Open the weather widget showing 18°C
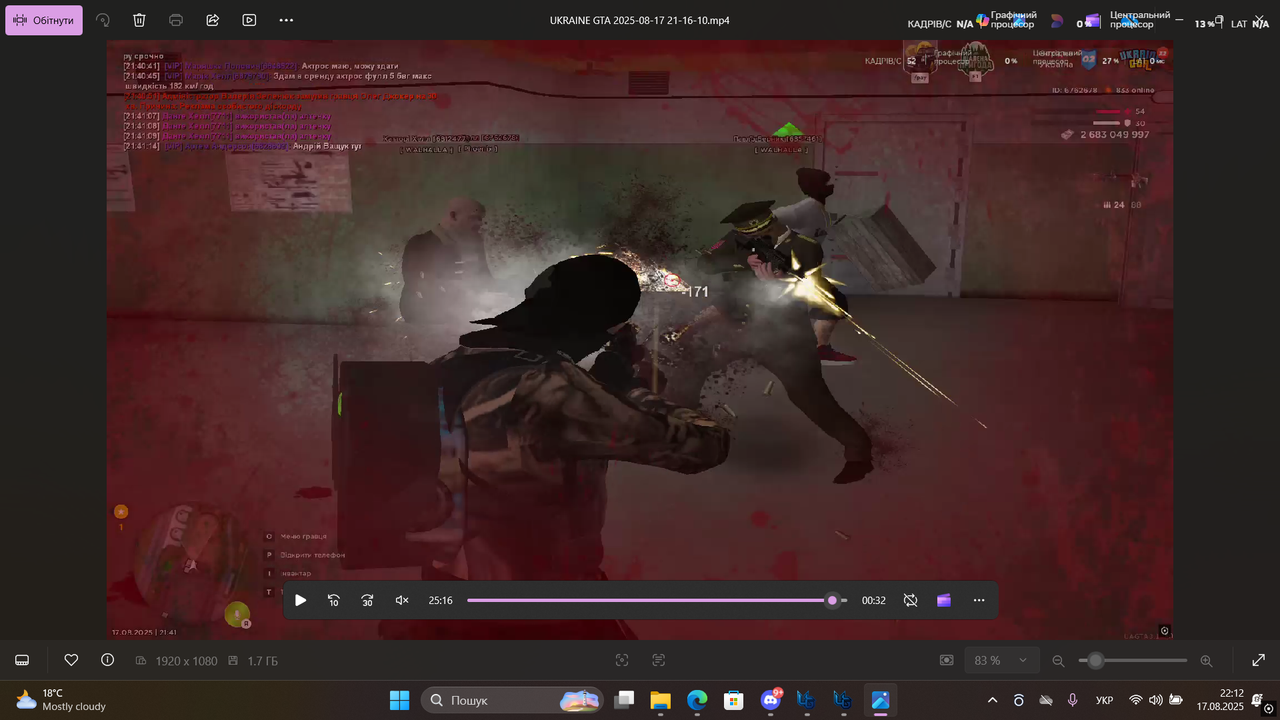The height and width of the screenshot is (720, 1280). pyautogui.click(x=60, y=700)
